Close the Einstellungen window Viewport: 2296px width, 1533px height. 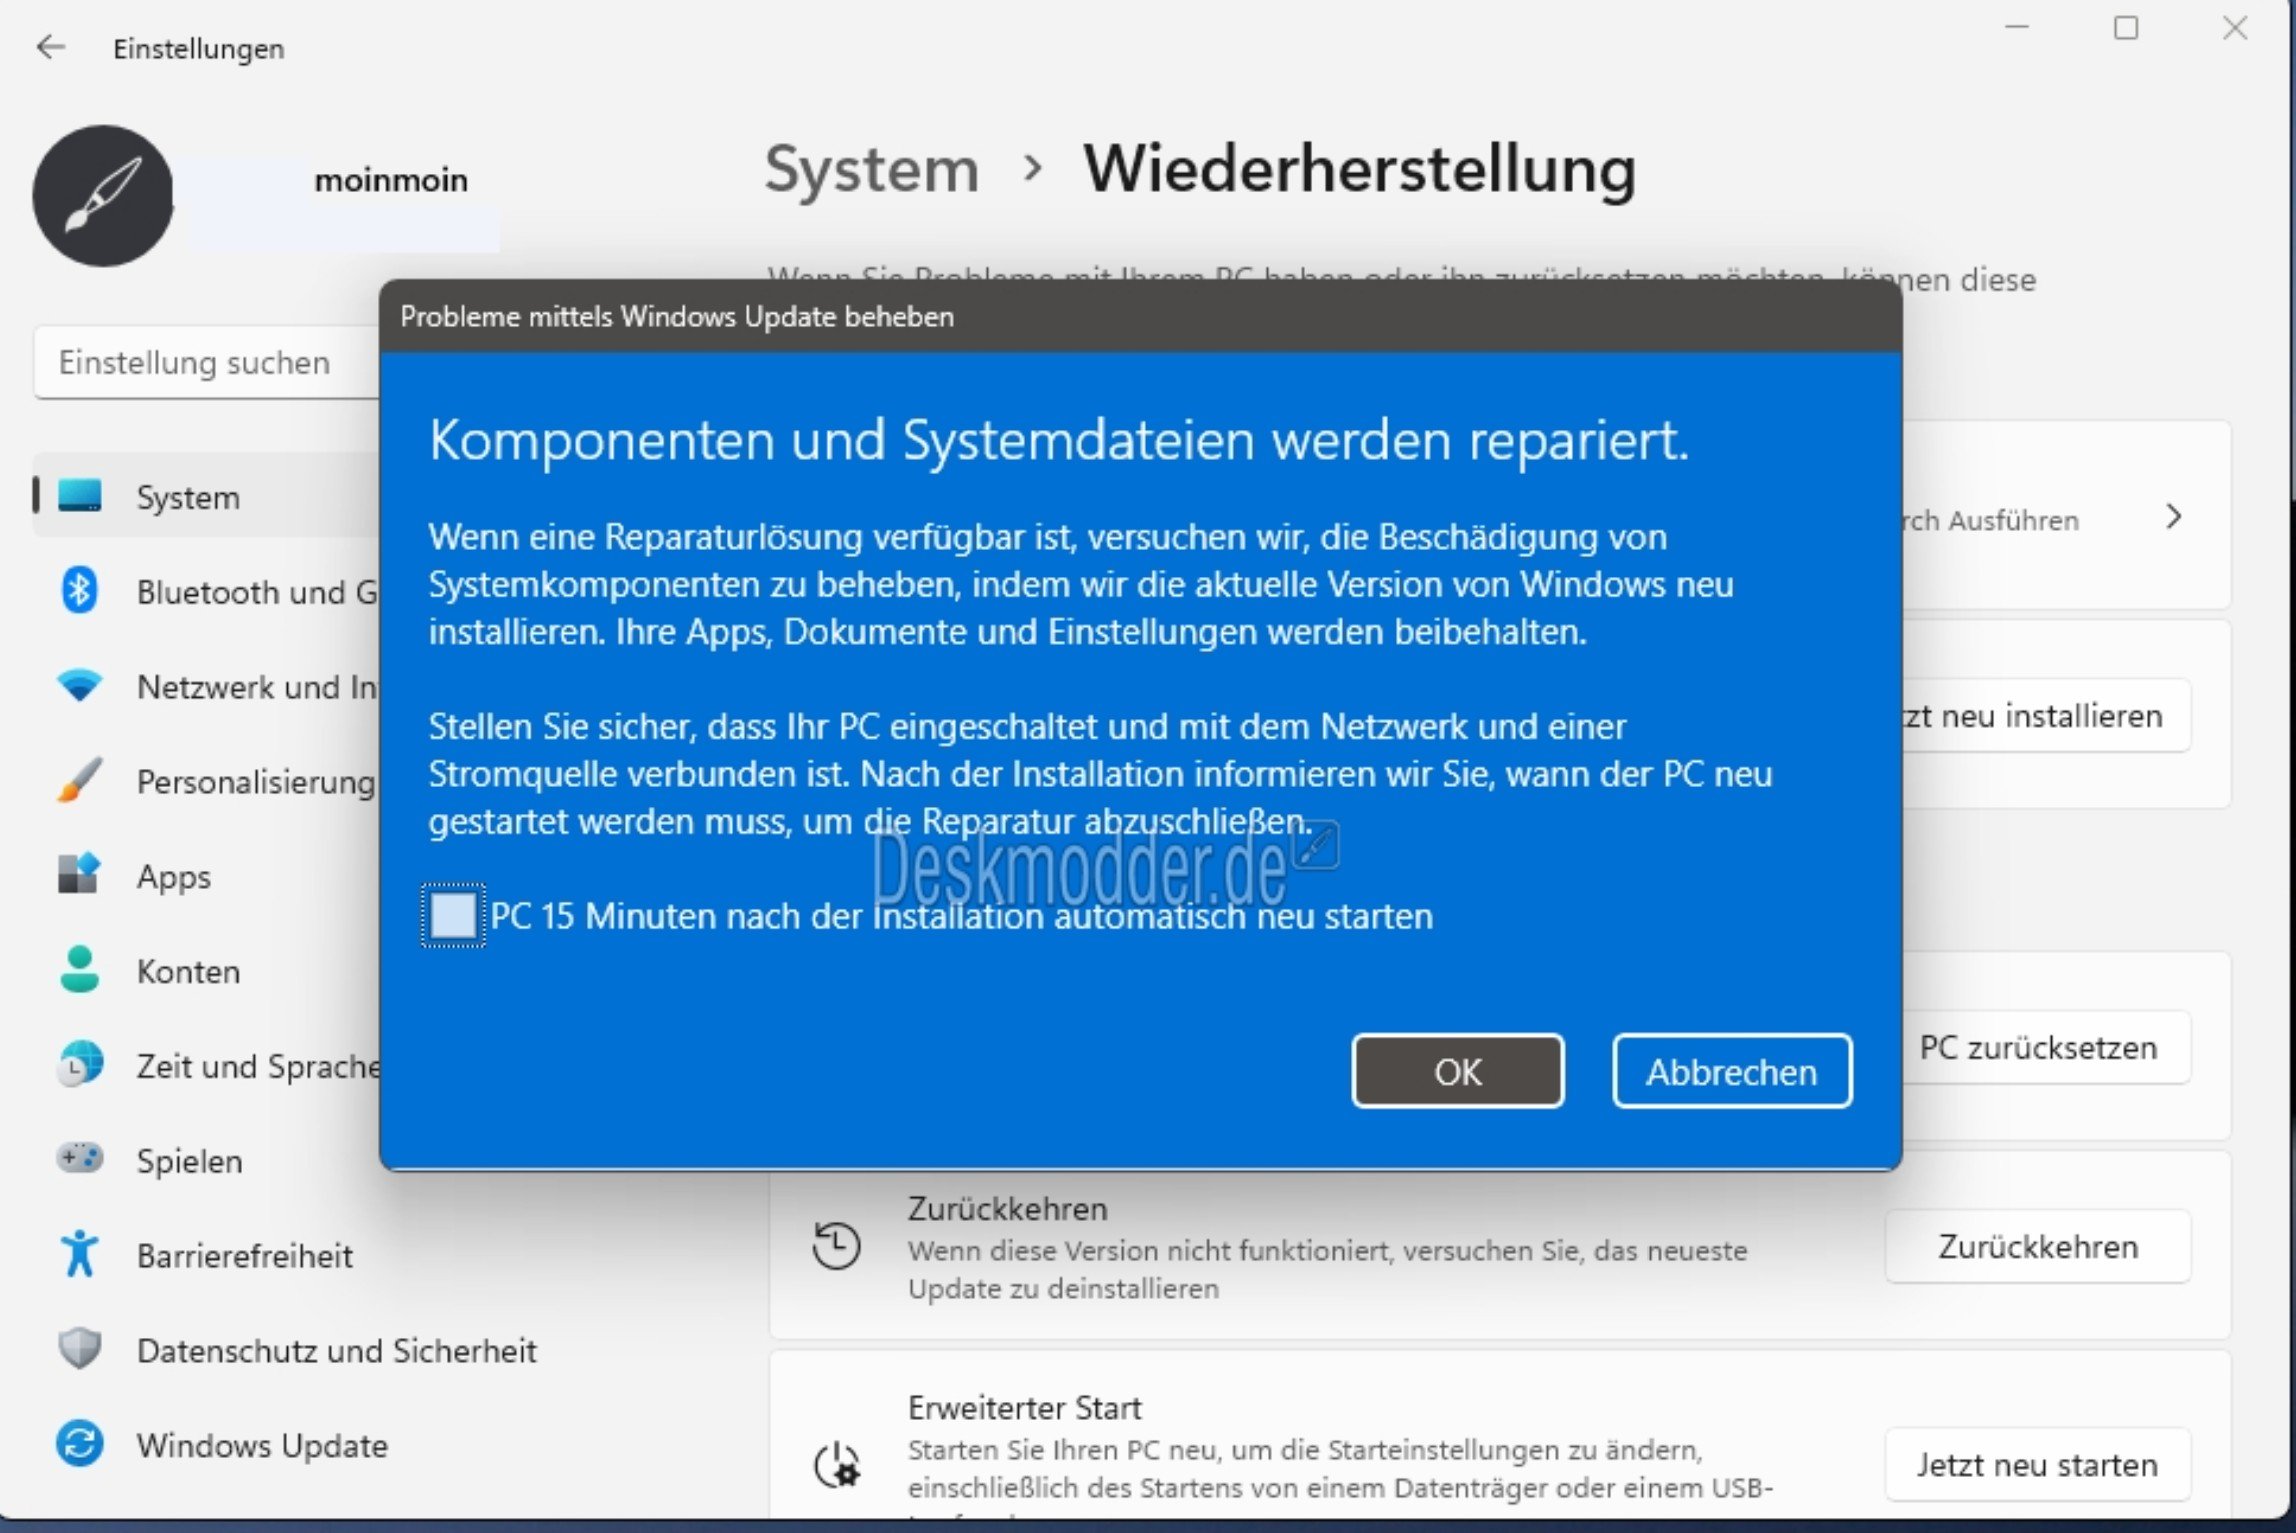(2235, 28)
